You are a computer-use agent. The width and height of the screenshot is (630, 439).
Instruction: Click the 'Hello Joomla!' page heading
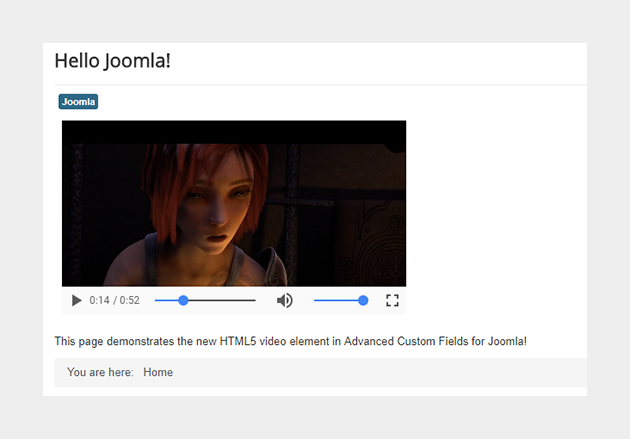click(x=112, y=61)
